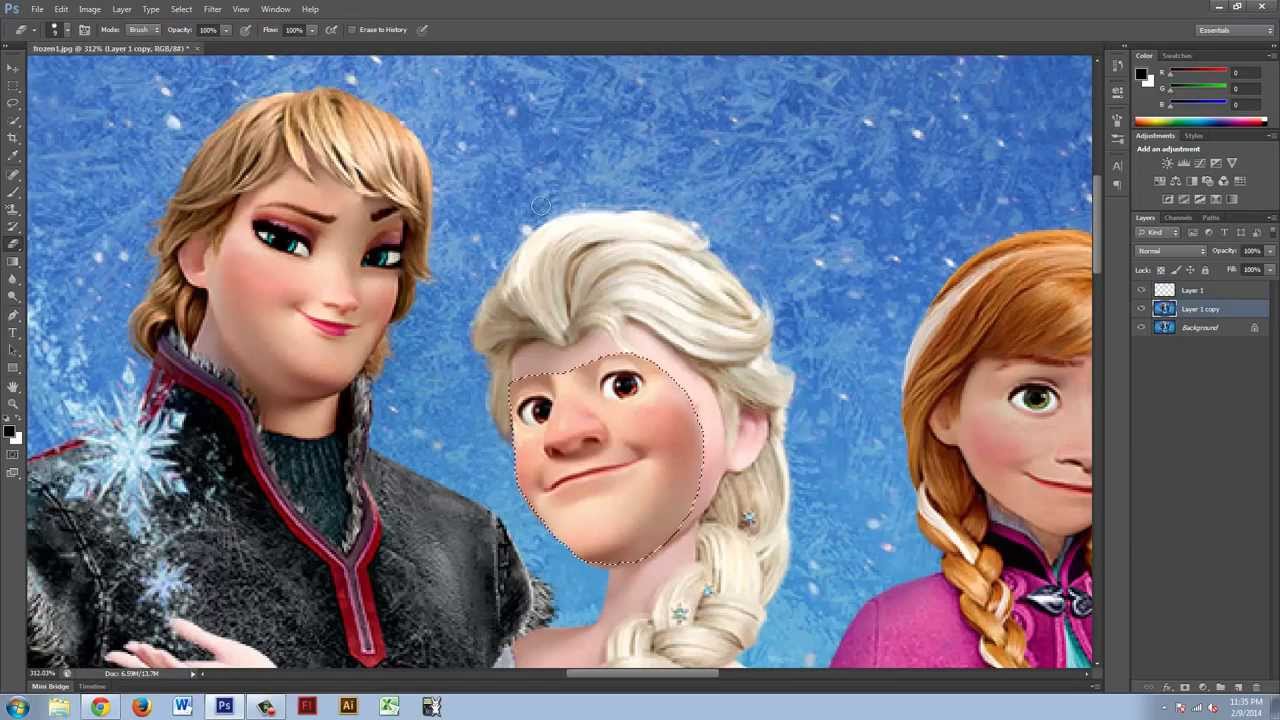Select the Brush tool in toolbox
Image resolution: width=1280 pixels, height=720 pixels.
pyautogui.click(x=12, y=191)
